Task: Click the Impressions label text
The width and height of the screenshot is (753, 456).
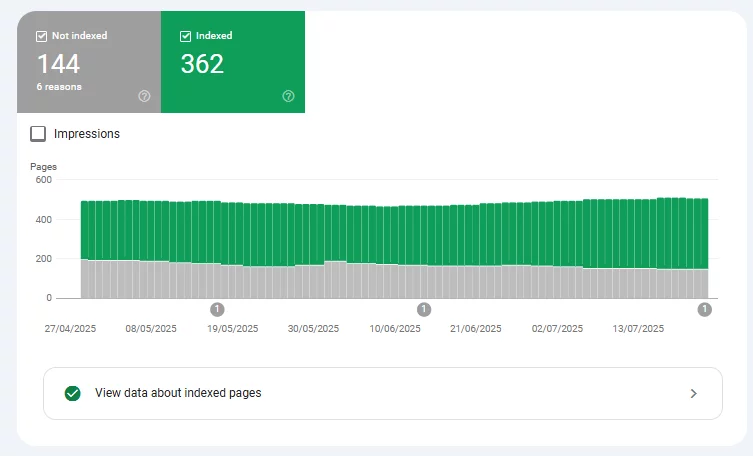Action: [87, 134]
